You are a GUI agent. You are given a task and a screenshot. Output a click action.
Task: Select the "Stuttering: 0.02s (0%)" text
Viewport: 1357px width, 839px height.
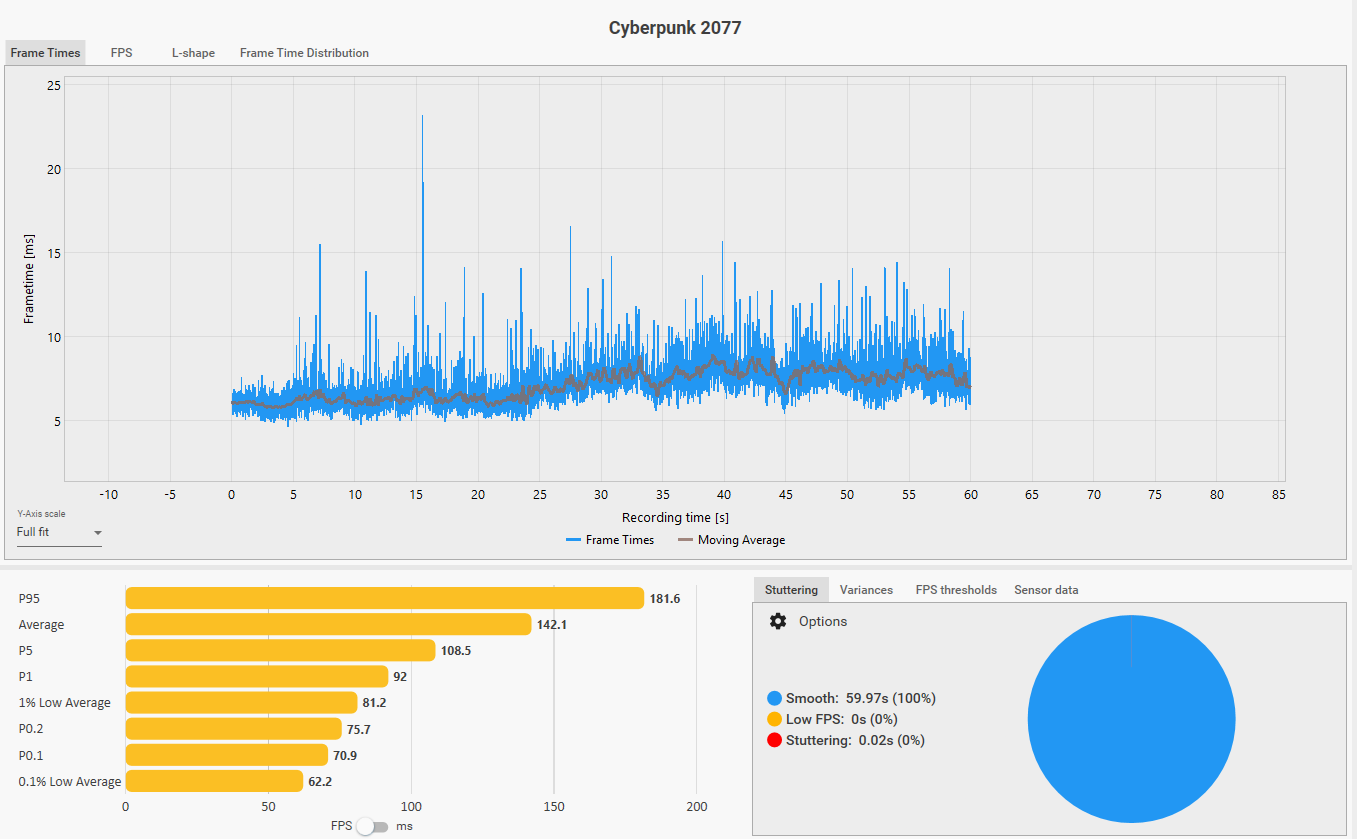856,741
